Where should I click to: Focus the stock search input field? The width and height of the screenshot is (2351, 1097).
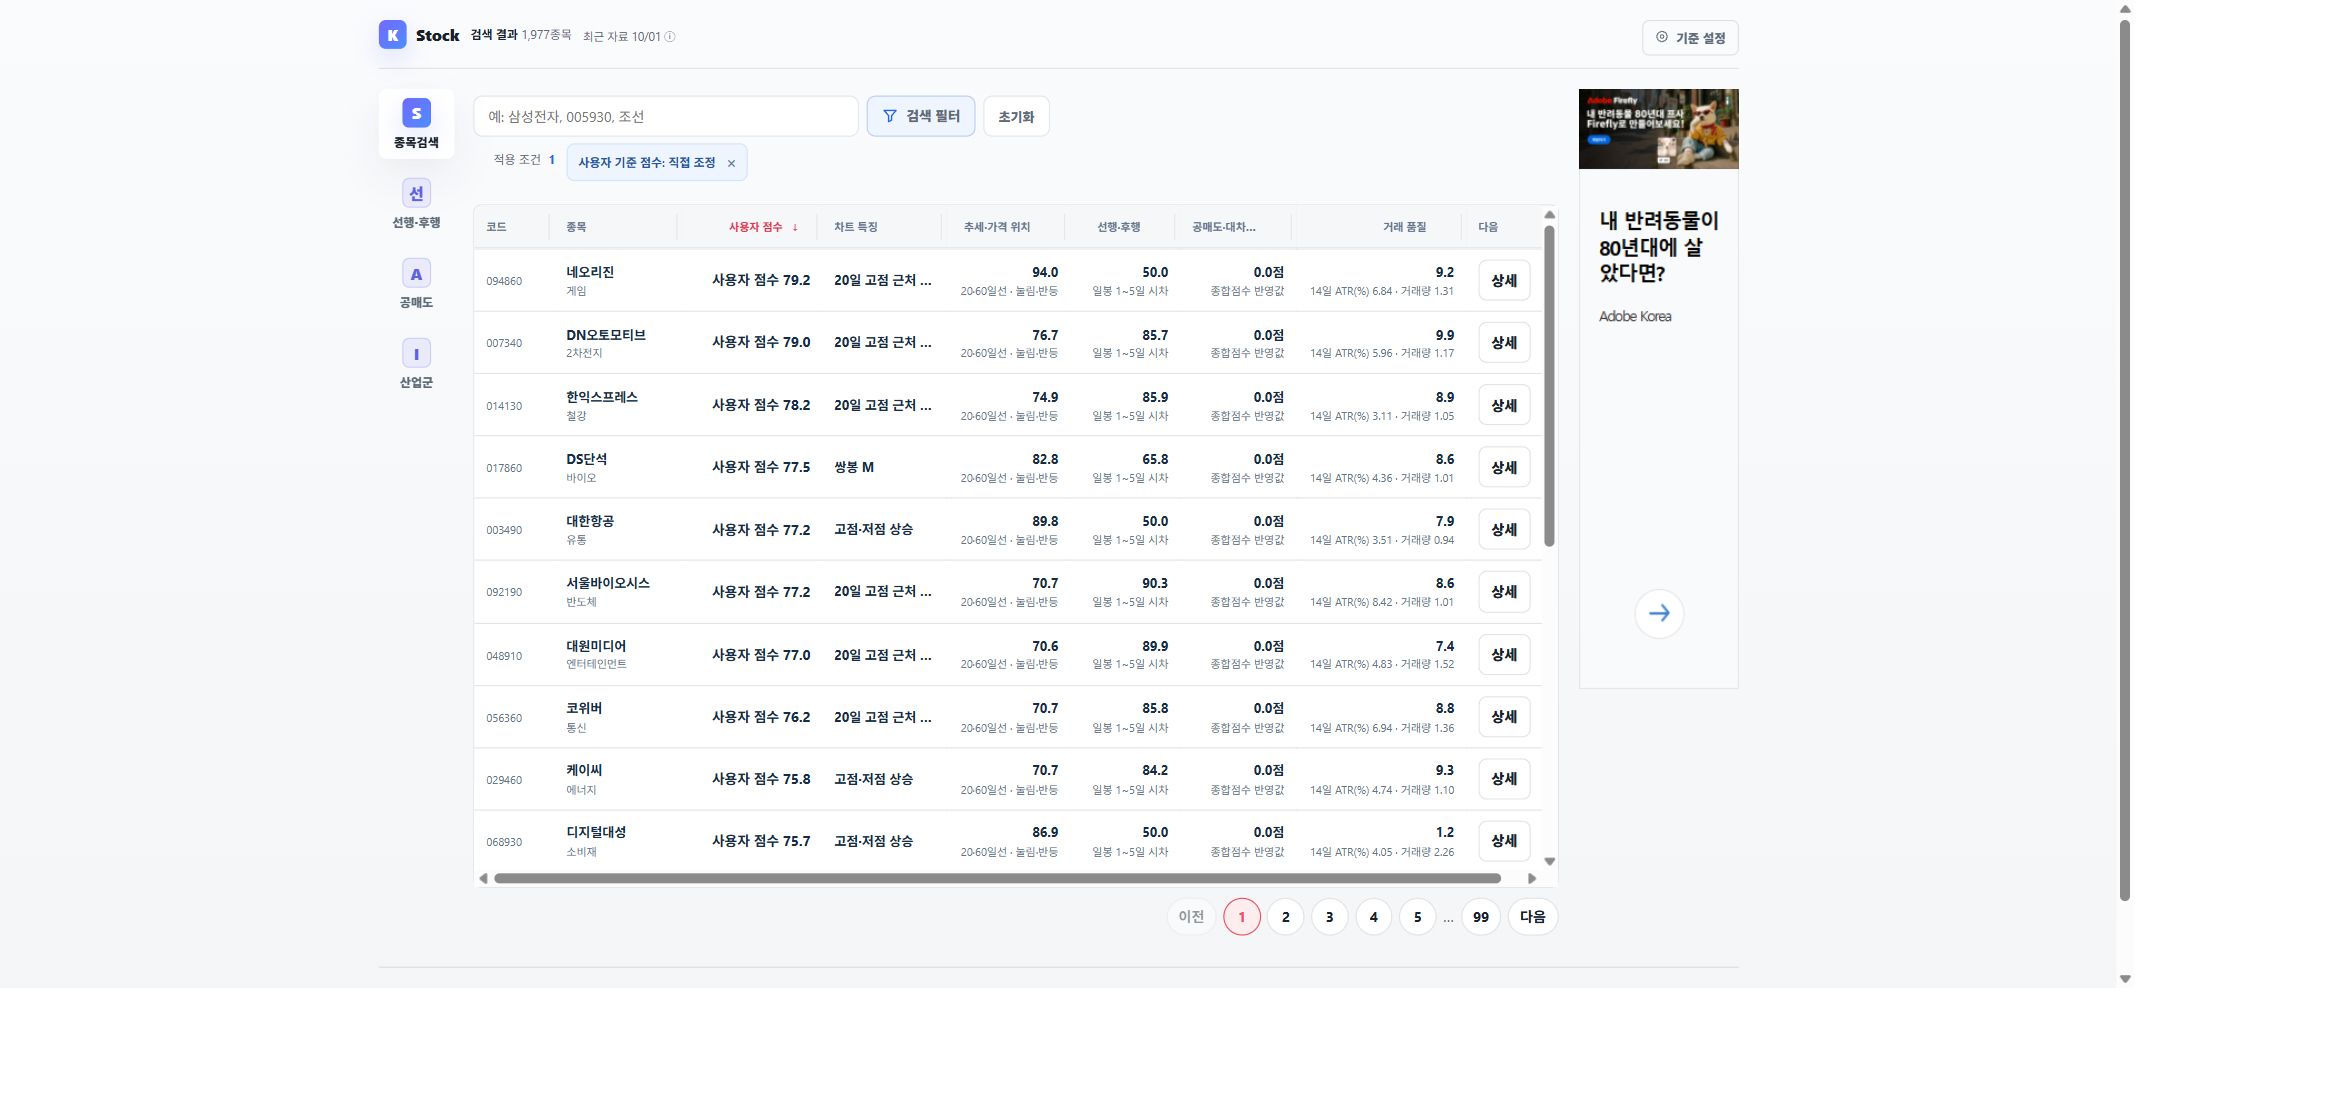click(666, 116)
